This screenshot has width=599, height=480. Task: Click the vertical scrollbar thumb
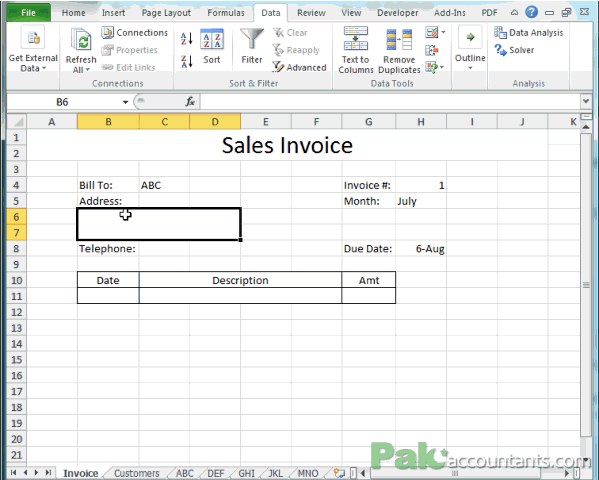(x=586, y=285)
